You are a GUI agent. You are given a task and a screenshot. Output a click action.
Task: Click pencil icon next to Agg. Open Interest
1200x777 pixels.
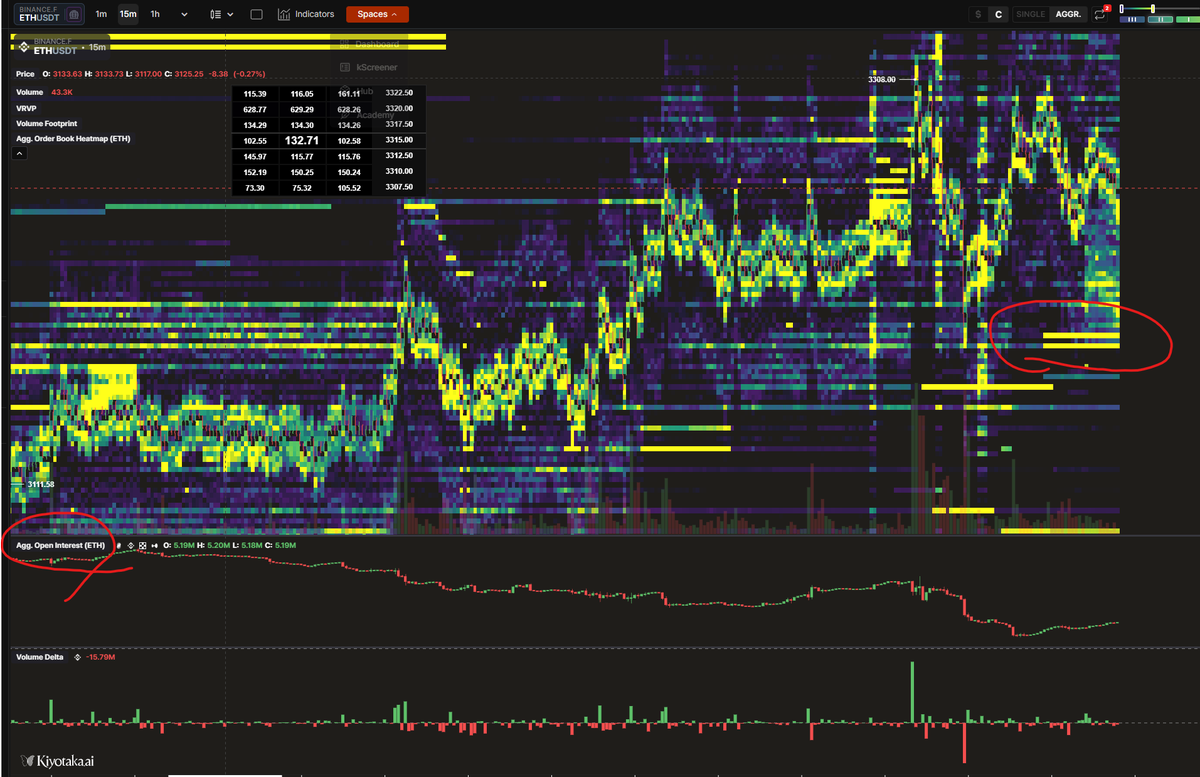[118, 545]
